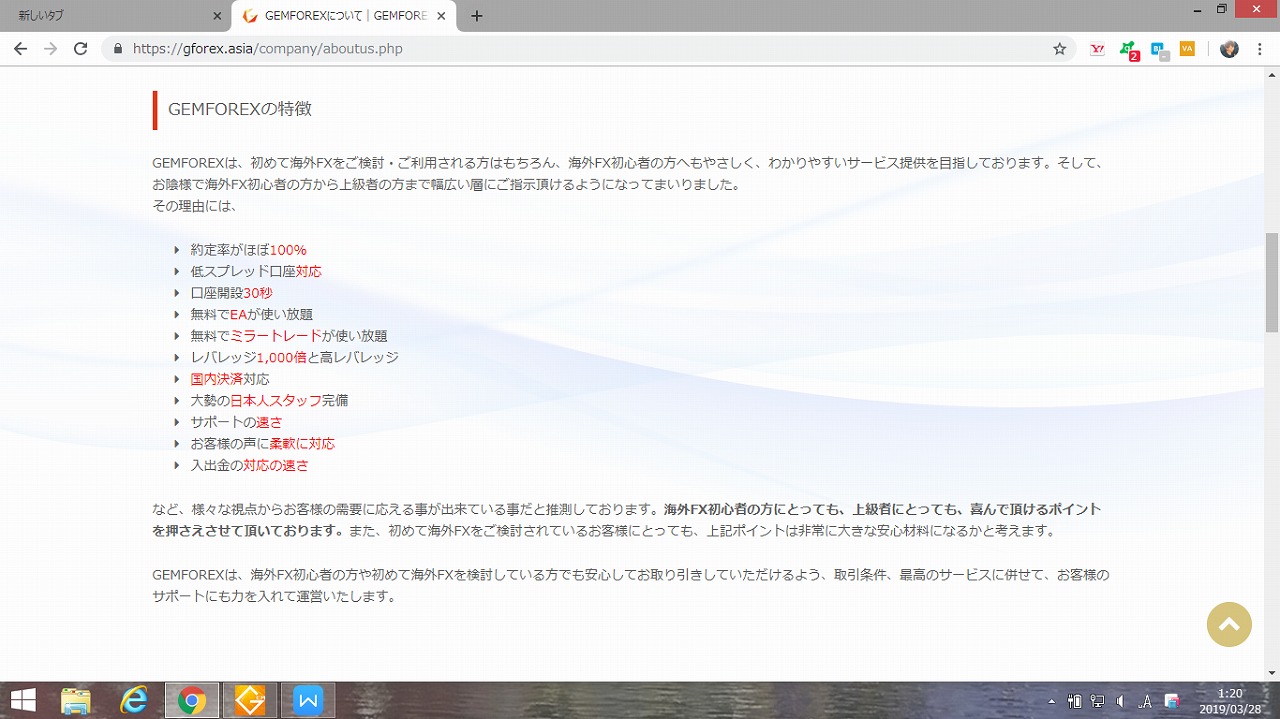Select the GEMFOREXについて tab

(340, 16)
